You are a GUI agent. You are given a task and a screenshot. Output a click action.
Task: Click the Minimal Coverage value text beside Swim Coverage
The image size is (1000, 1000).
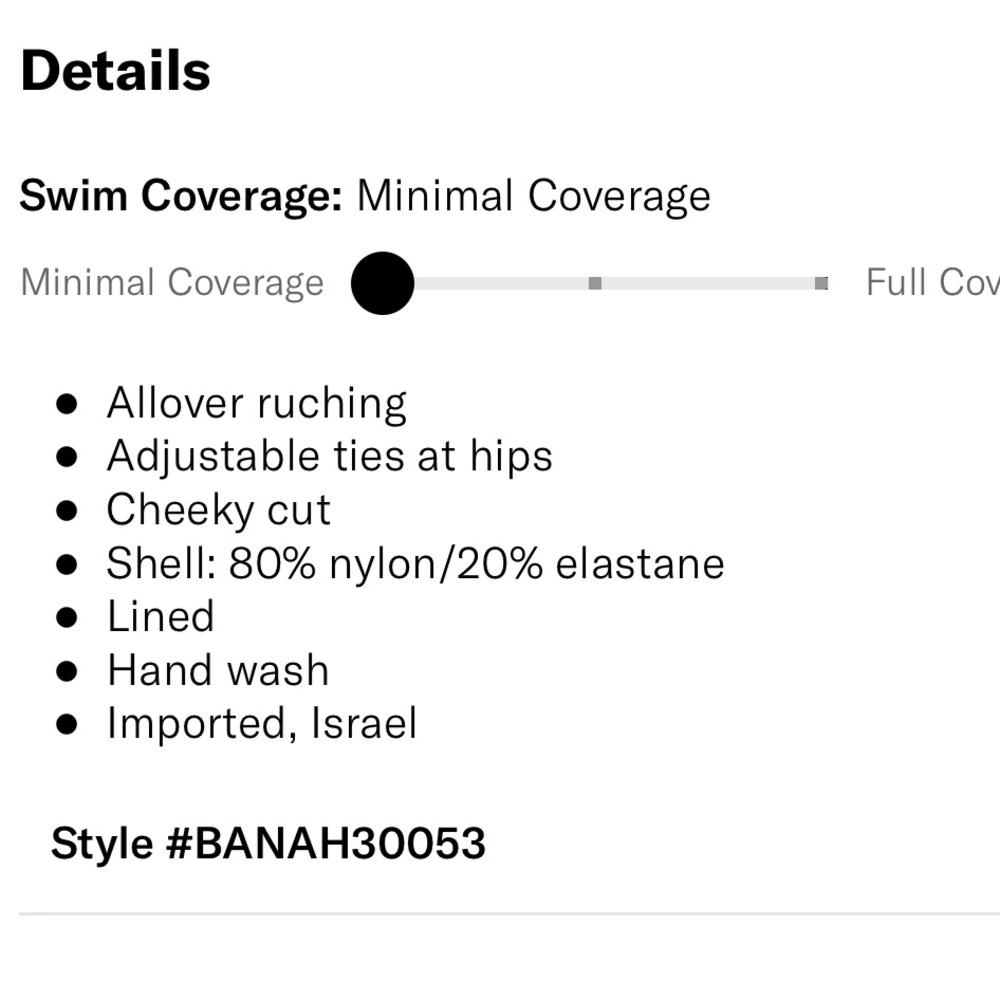(534, 195)
